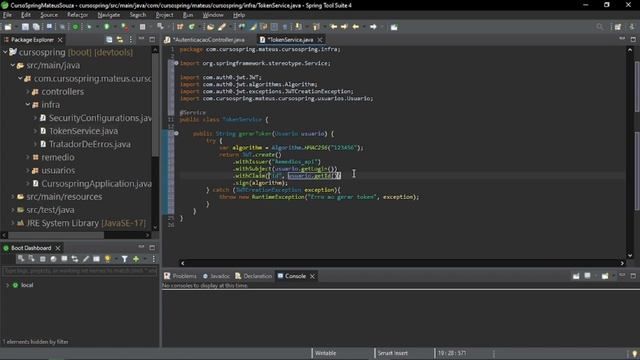Open the File menu
640x360 pixels.
coord(7,15)
